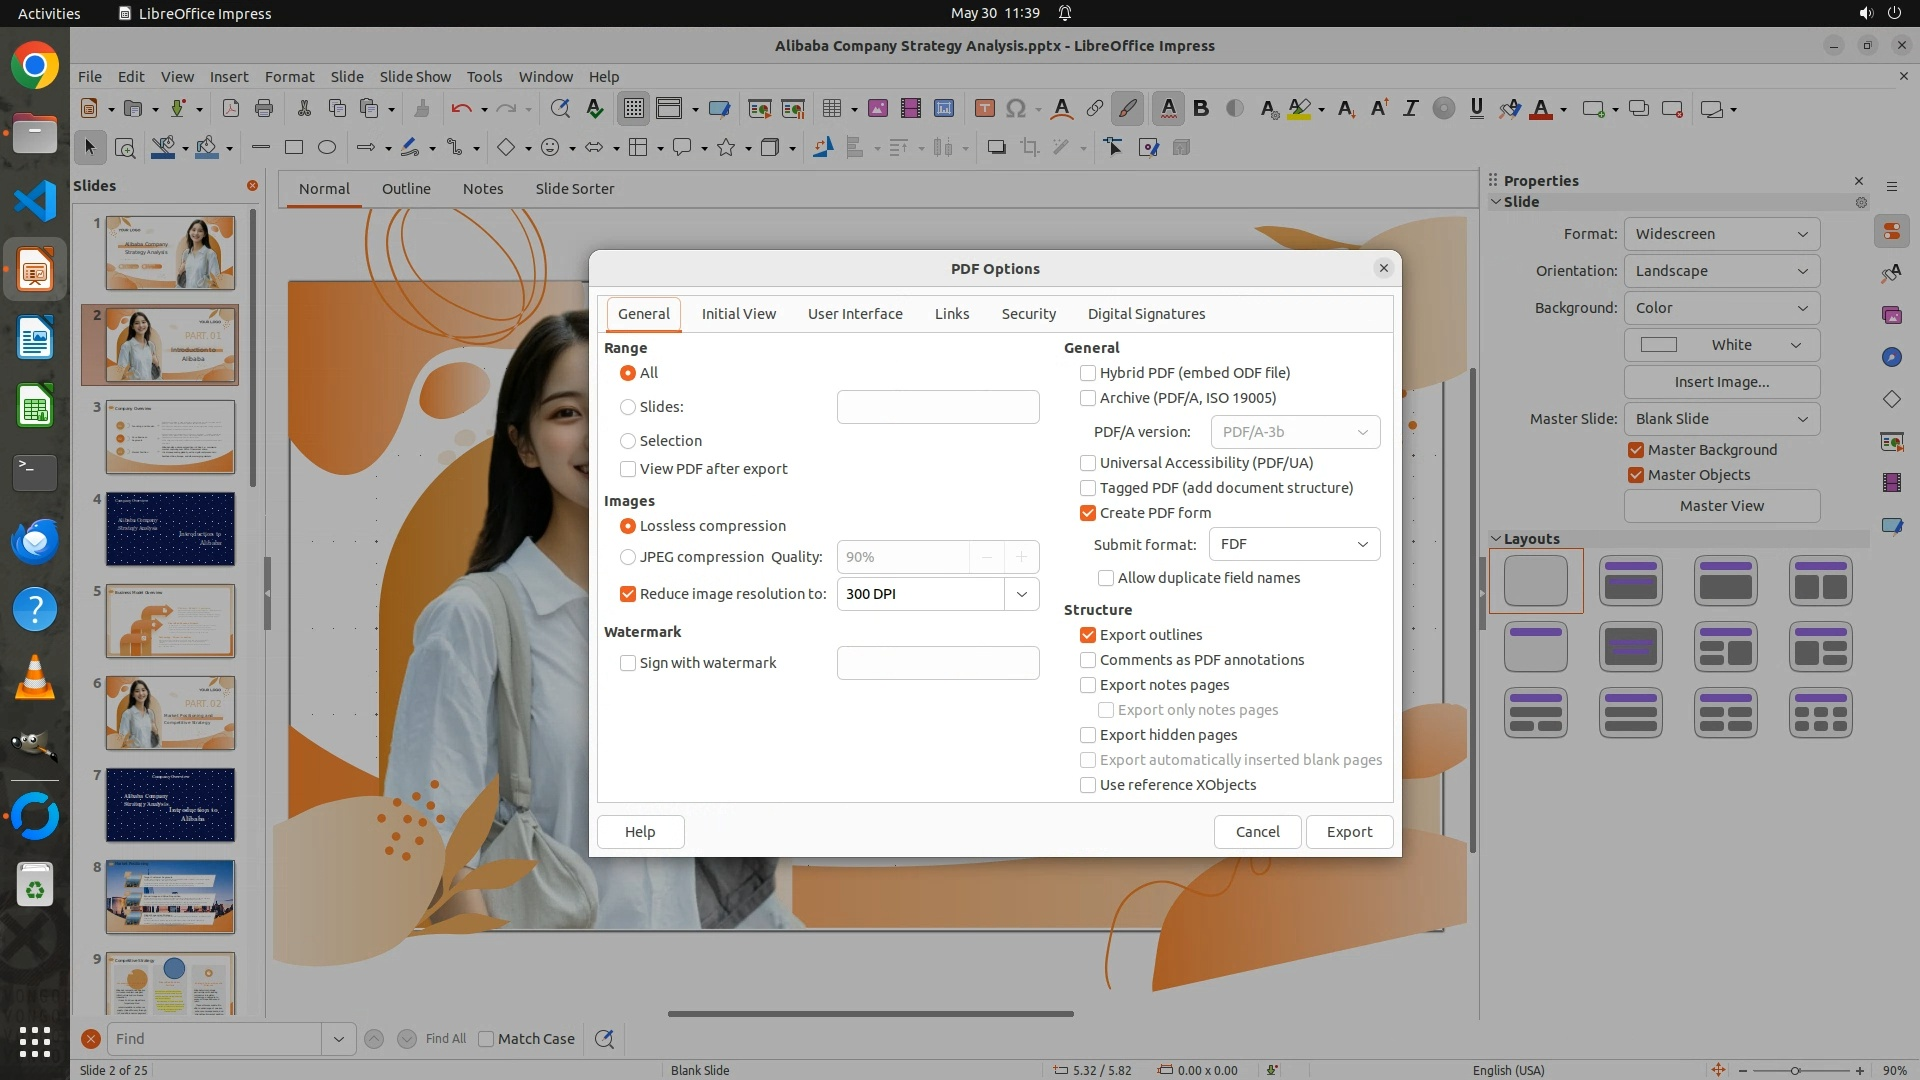Enable View PDF after export checkbox
Screen dimensions: 1920x1080
point(628,469)
